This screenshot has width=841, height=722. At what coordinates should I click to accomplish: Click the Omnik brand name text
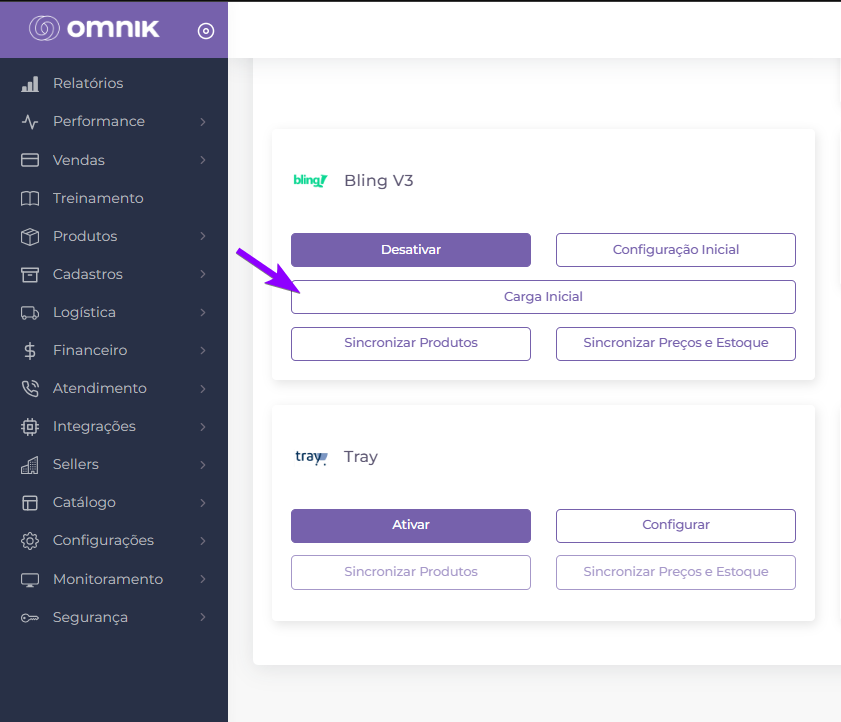[x=113, y=29]
